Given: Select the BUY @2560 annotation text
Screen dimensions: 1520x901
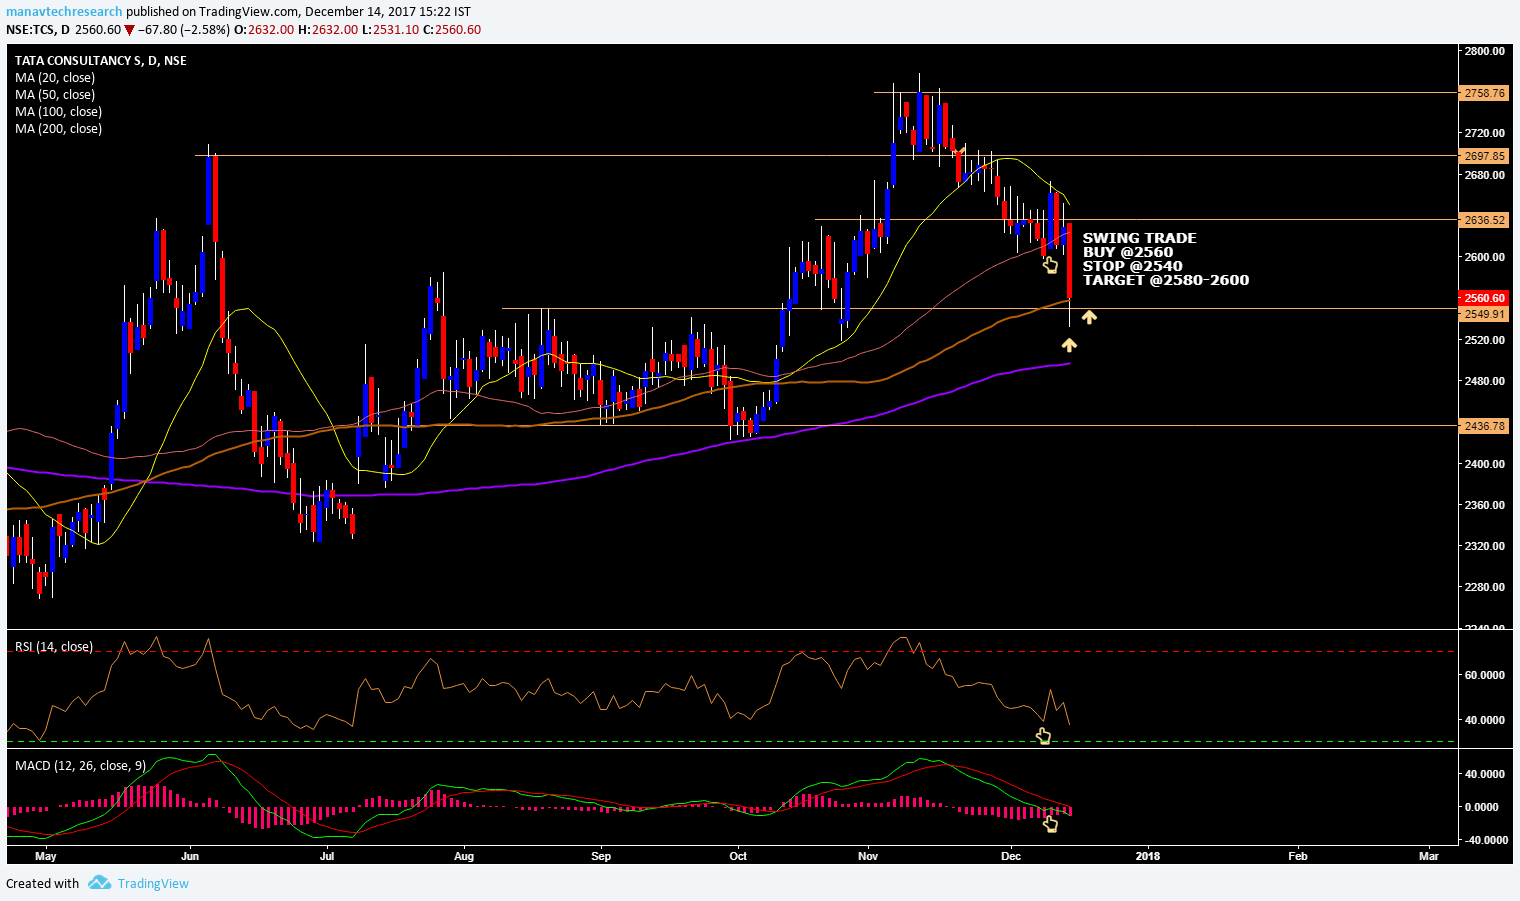Looking at the screenshot, I should coord(1128,252).
